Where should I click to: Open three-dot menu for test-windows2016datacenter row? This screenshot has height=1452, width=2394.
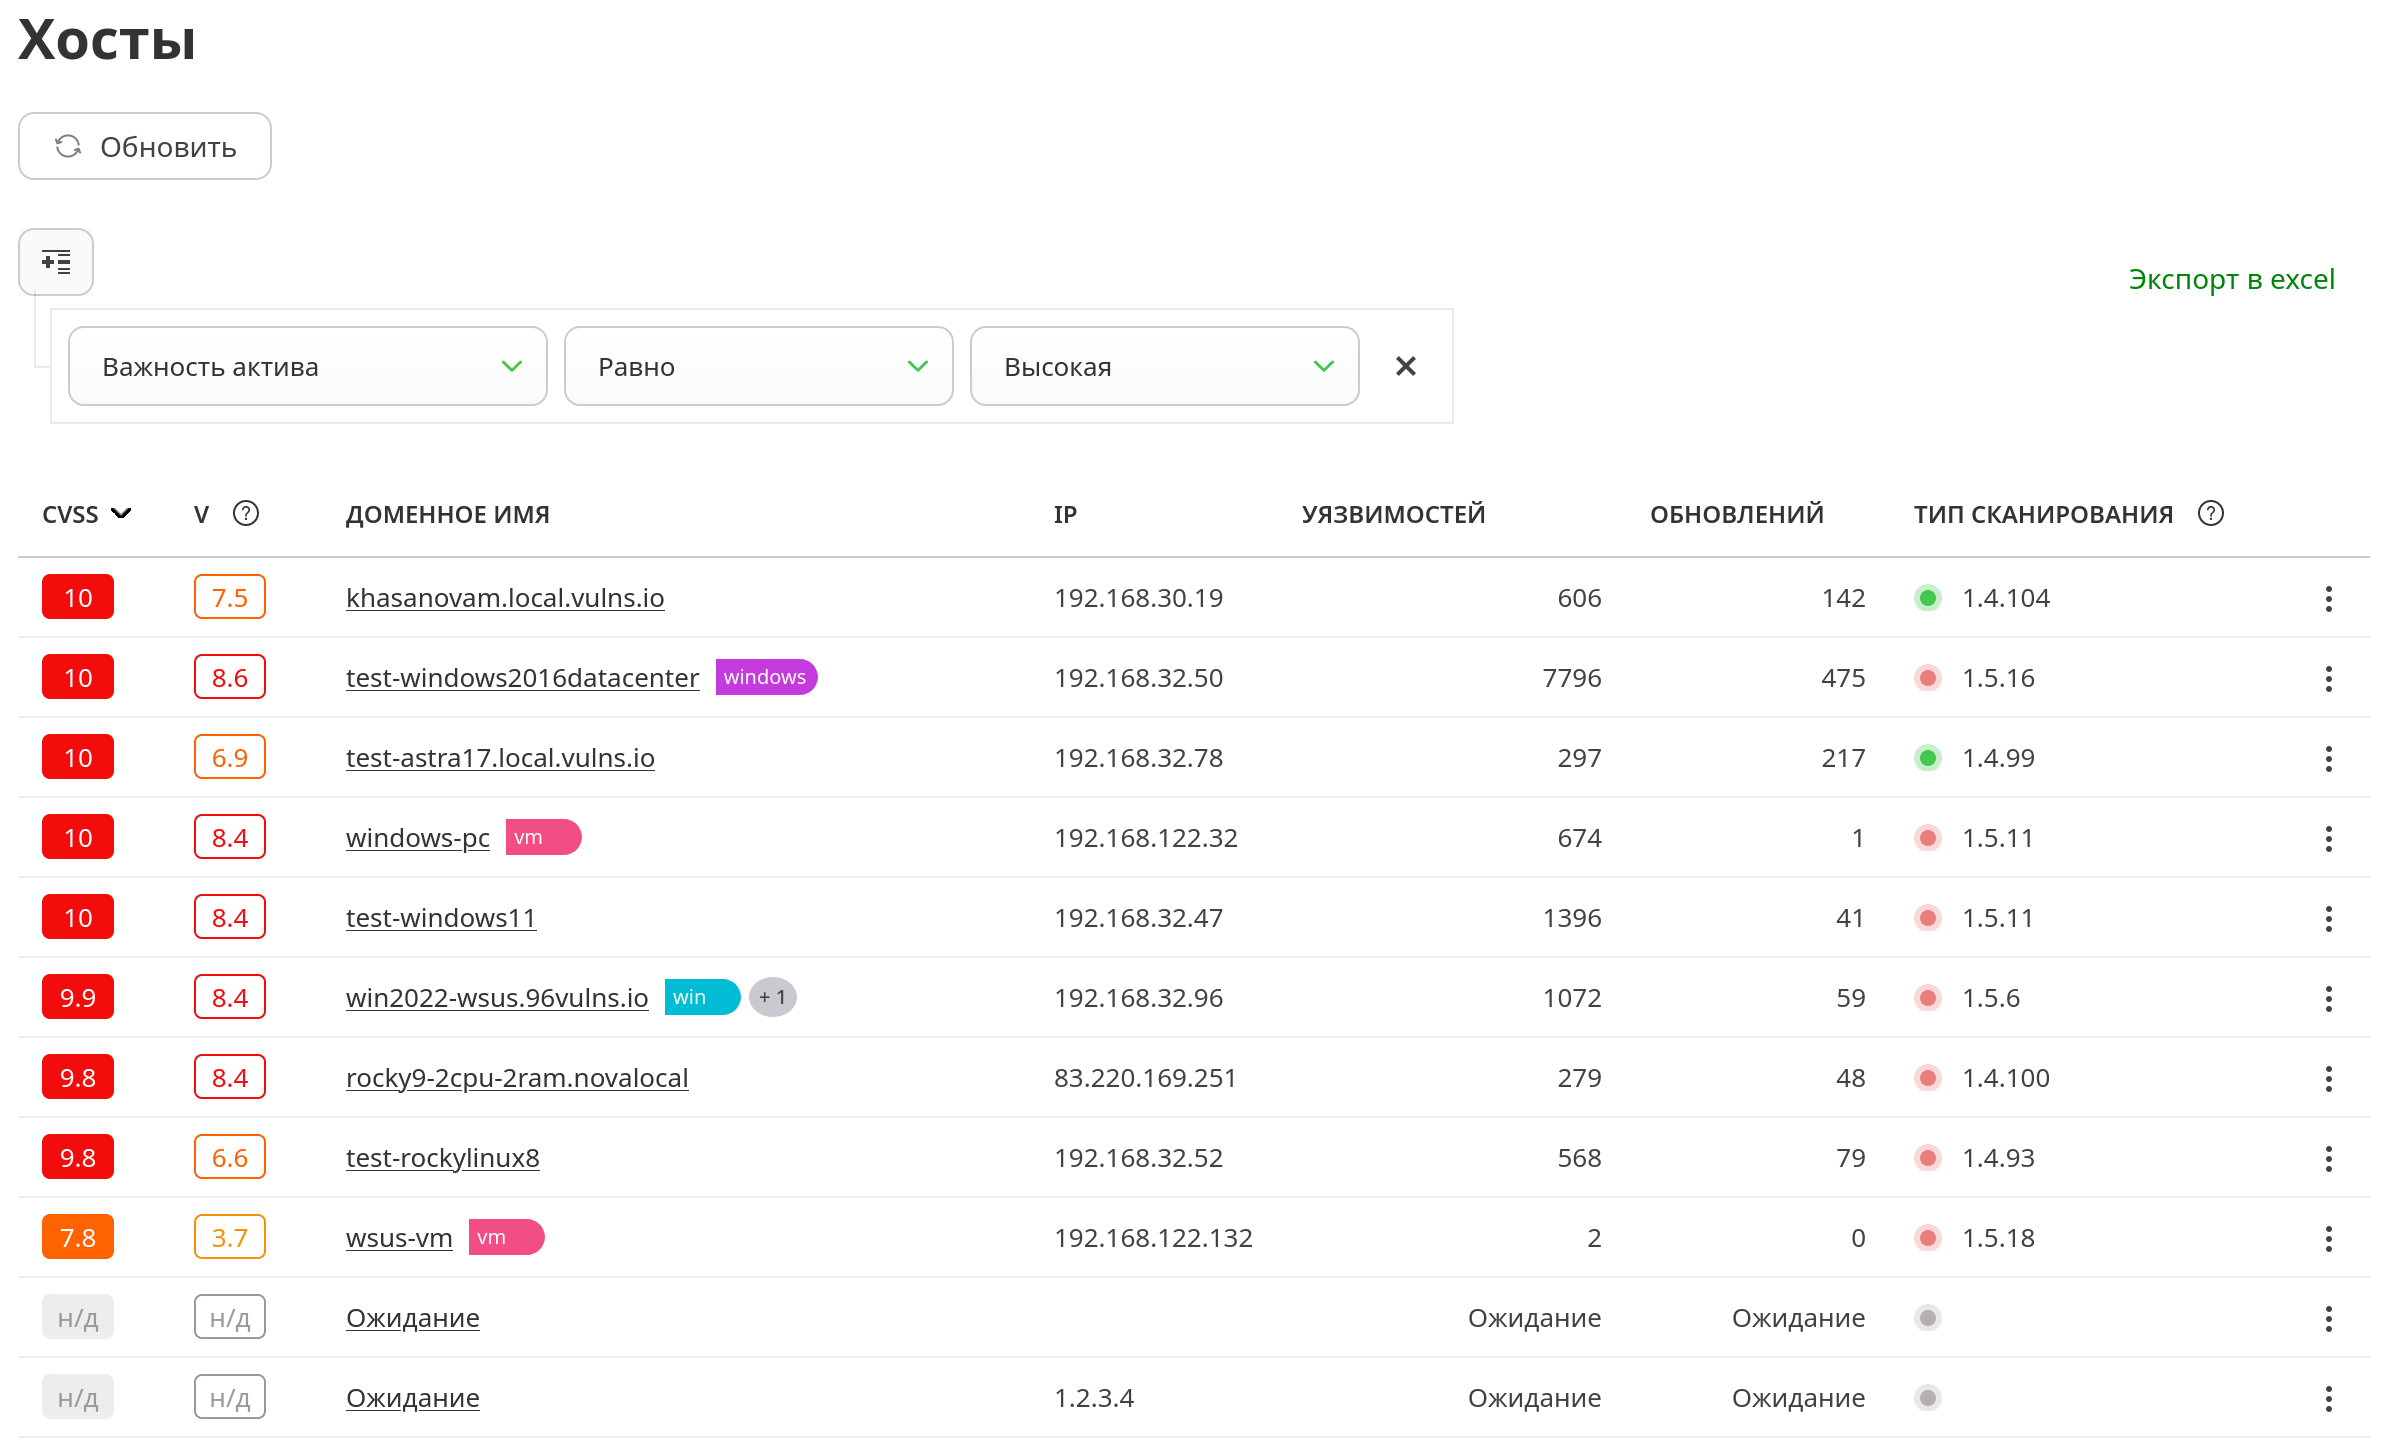click(2328, 678)
